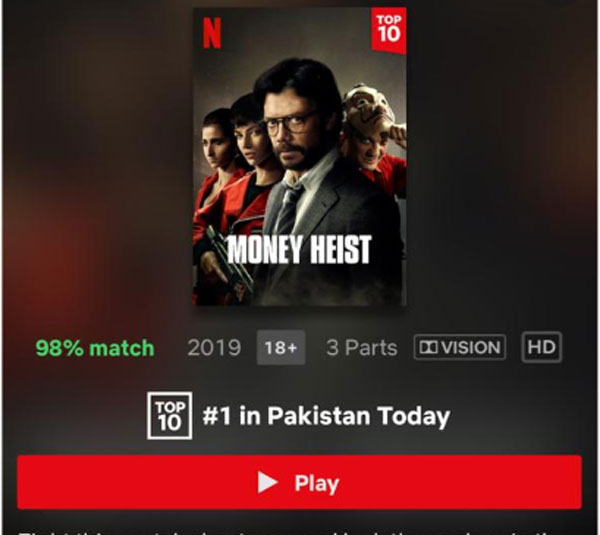Click the red Top 10 poster badge
The height and width of the screenshot is (535, 600).
coord(388,30)
